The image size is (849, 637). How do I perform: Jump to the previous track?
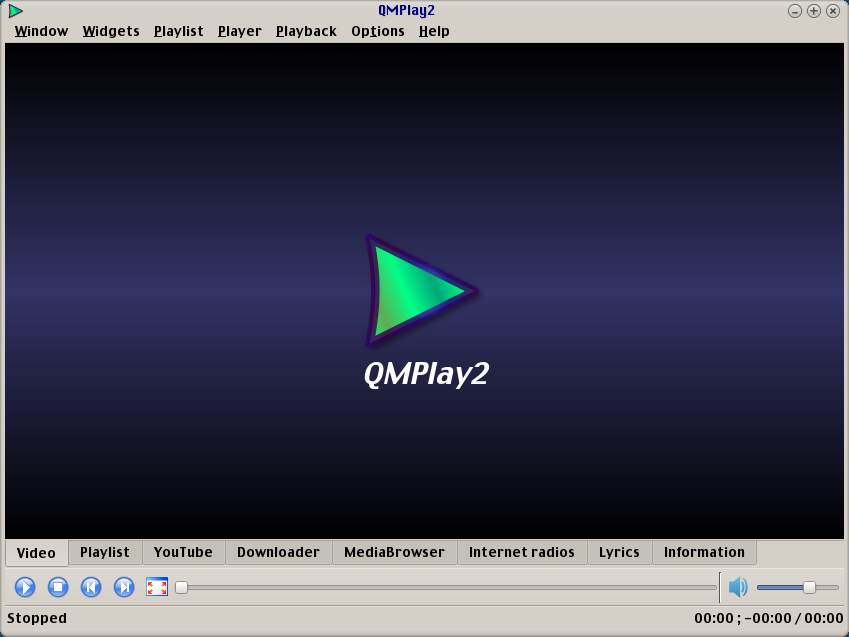[91, 587]
